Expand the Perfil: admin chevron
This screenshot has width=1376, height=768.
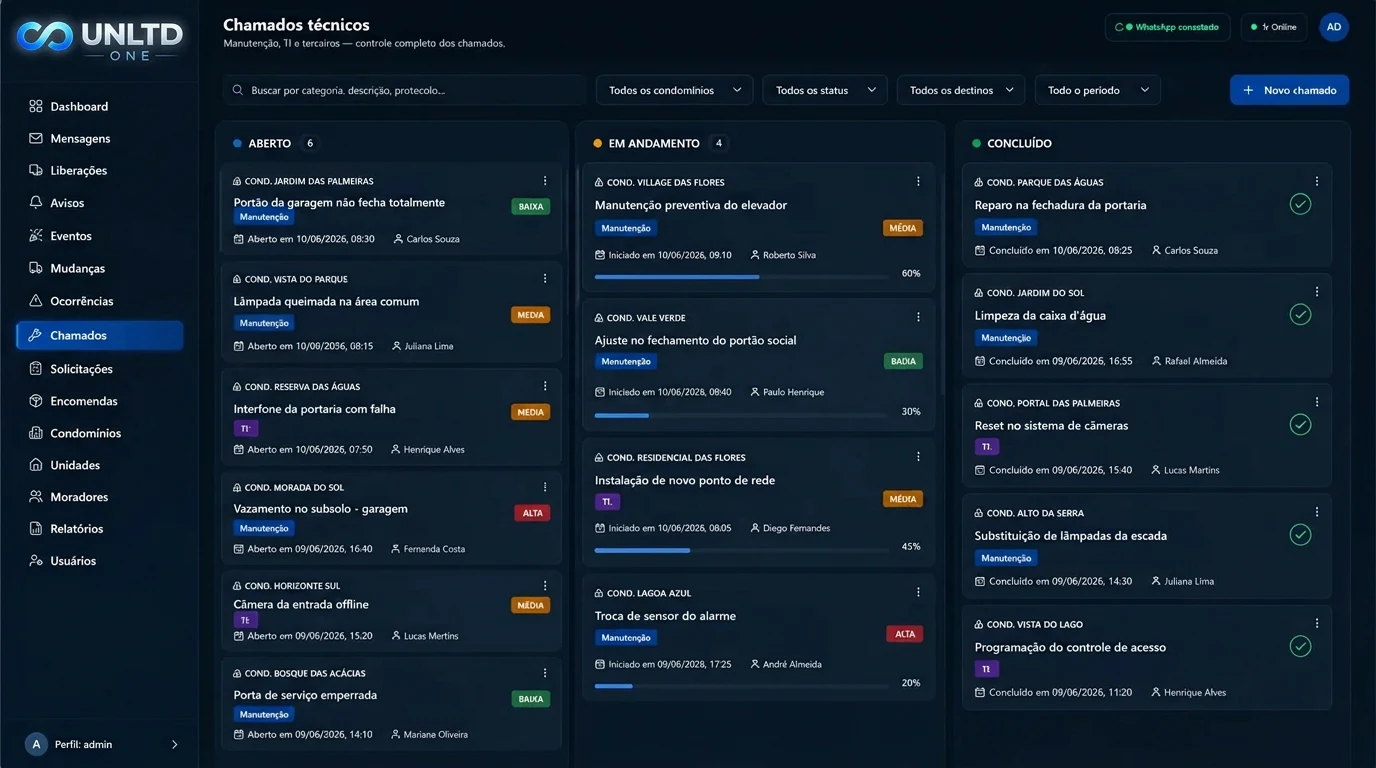[175, 744]
